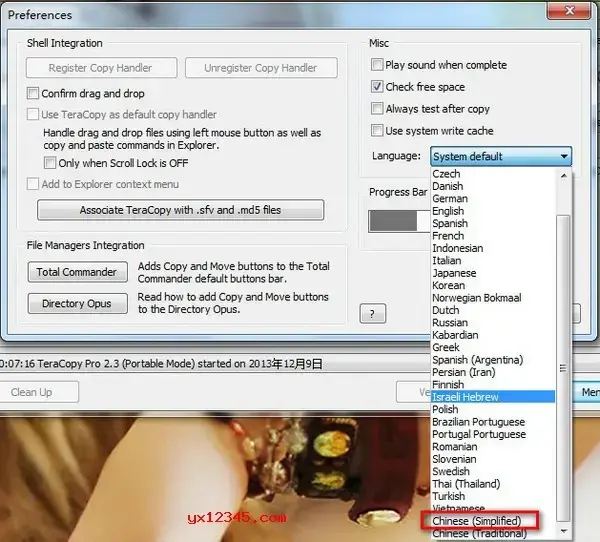
Task: Choose Chinese (Simplified) from the list
Action: tap(493, 521)
